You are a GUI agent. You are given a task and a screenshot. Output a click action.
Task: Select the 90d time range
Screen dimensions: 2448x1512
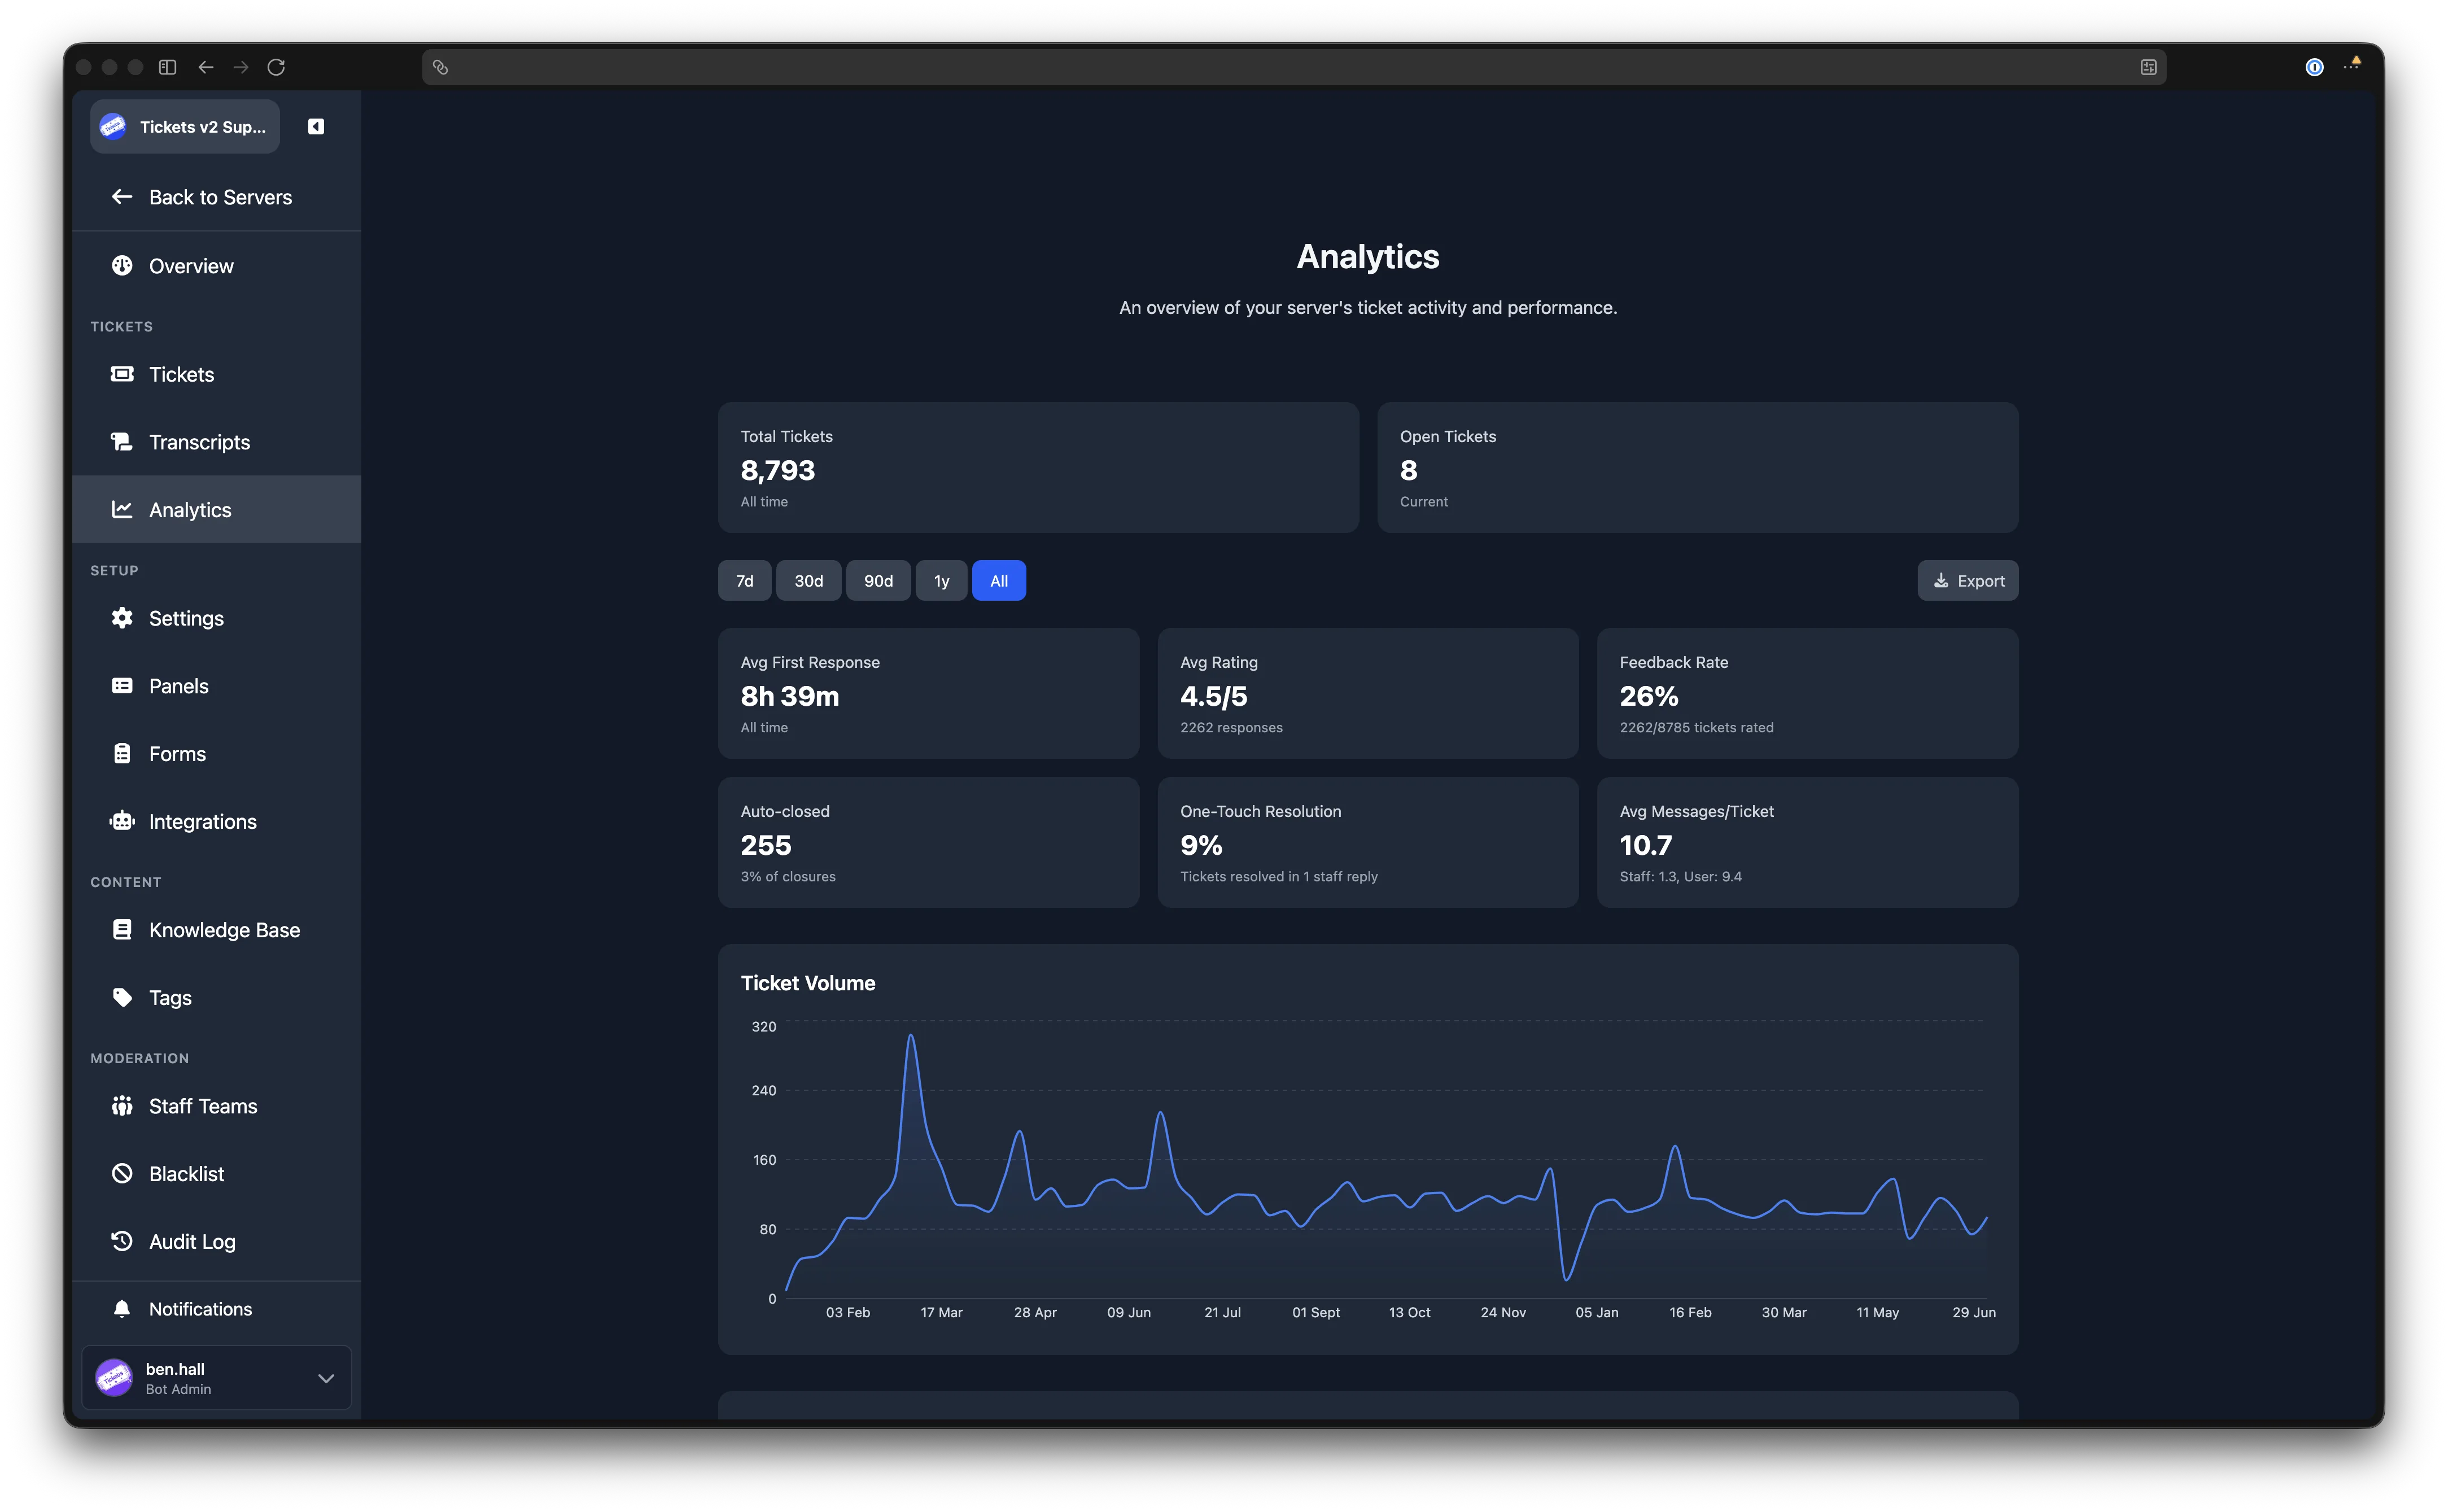click(x=878, y=580)
